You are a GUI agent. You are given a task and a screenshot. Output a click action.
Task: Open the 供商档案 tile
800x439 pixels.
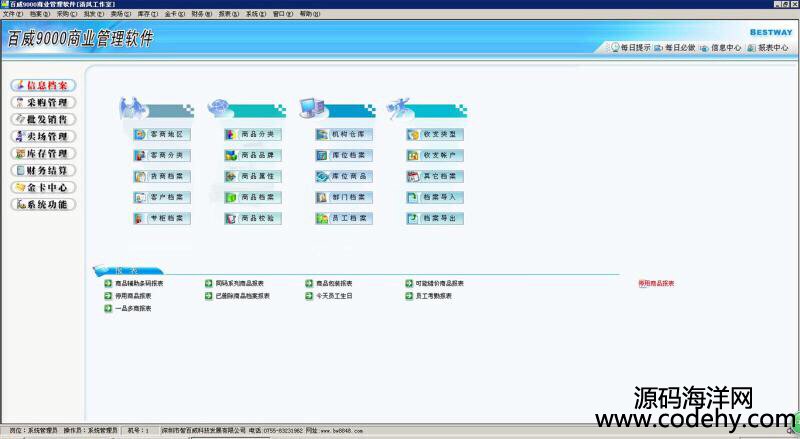(162, 176)
